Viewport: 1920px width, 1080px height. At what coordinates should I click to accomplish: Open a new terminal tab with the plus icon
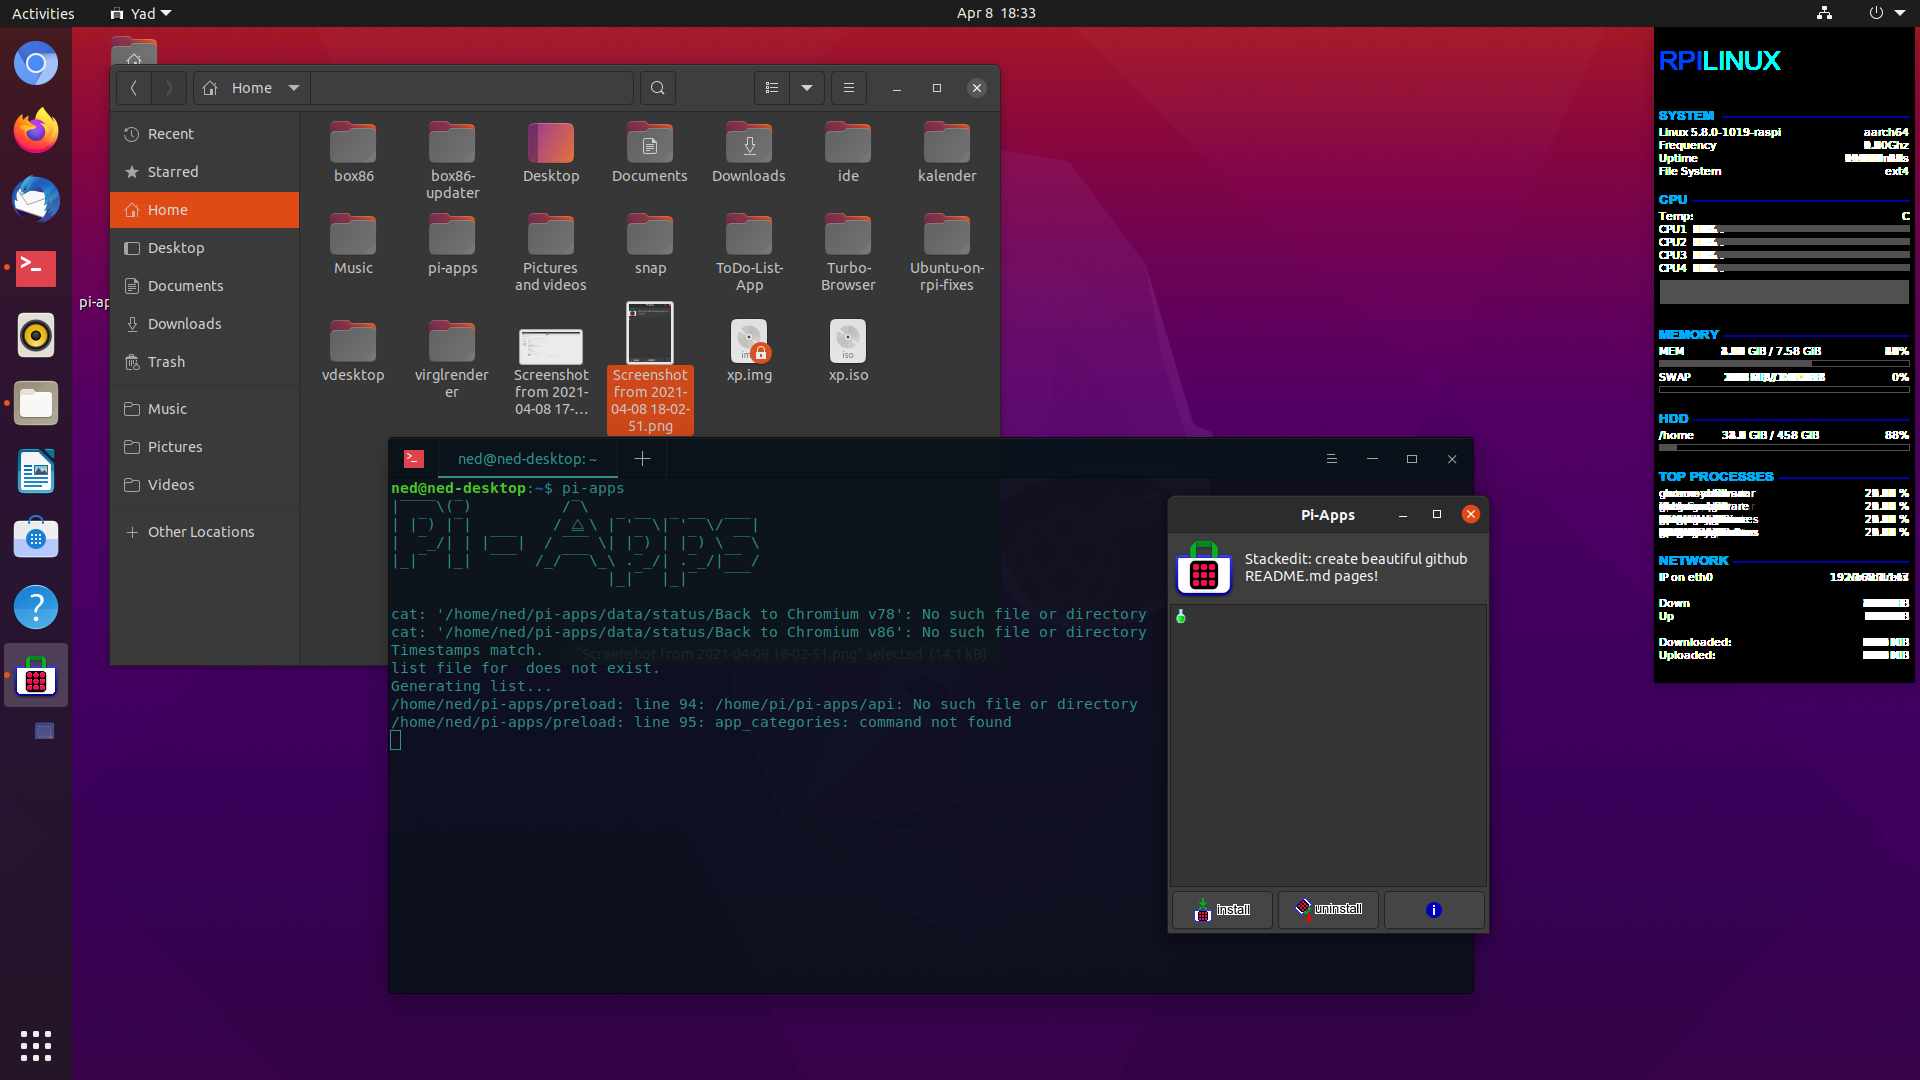tap(642, 458)
